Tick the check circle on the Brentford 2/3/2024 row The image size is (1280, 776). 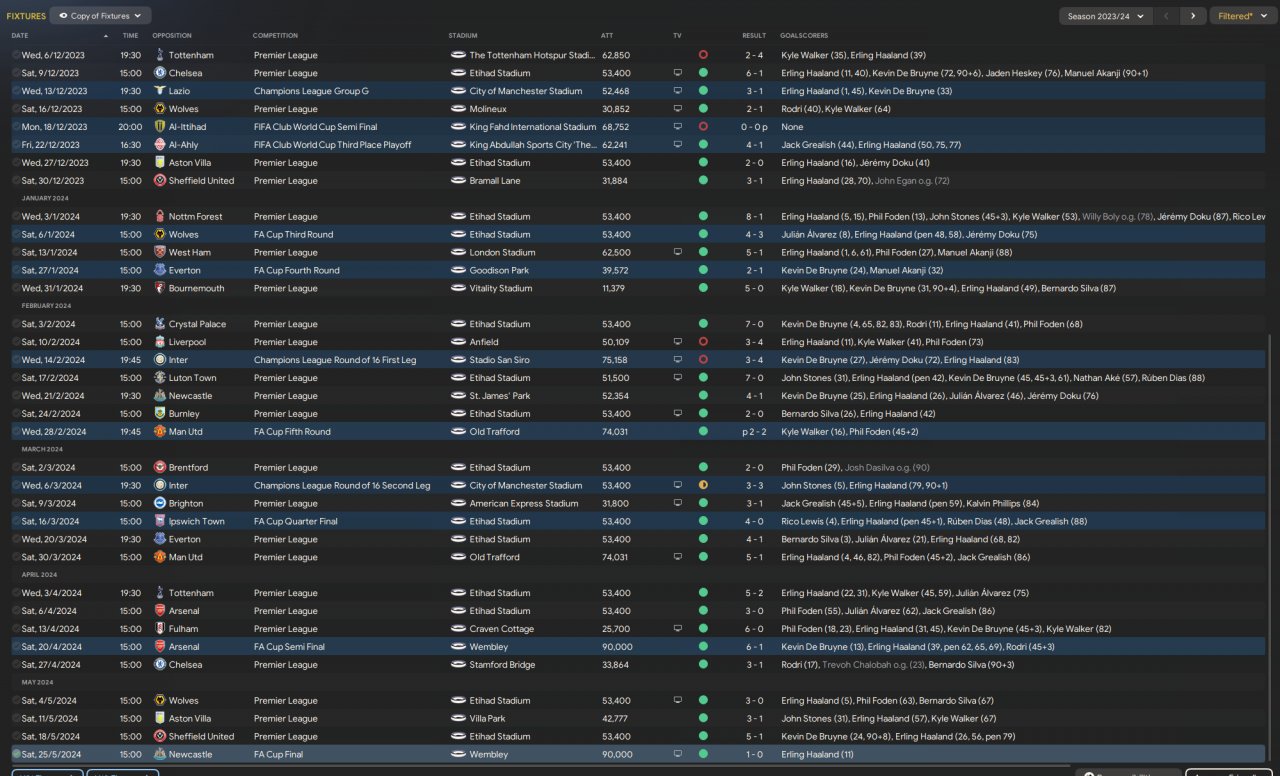point(16,468)
